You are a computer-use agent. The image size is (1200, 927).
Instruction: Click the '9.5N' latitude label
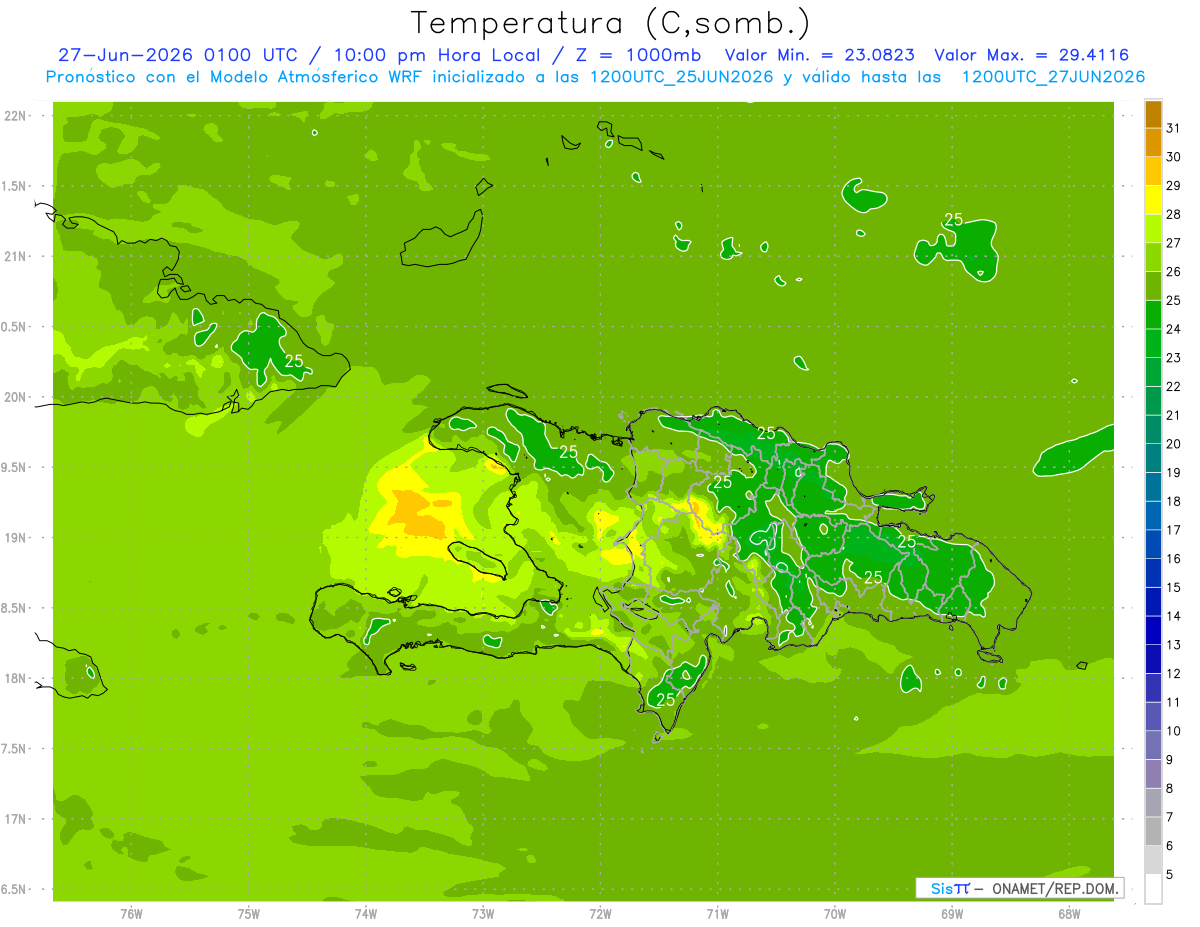coord(15,467)
